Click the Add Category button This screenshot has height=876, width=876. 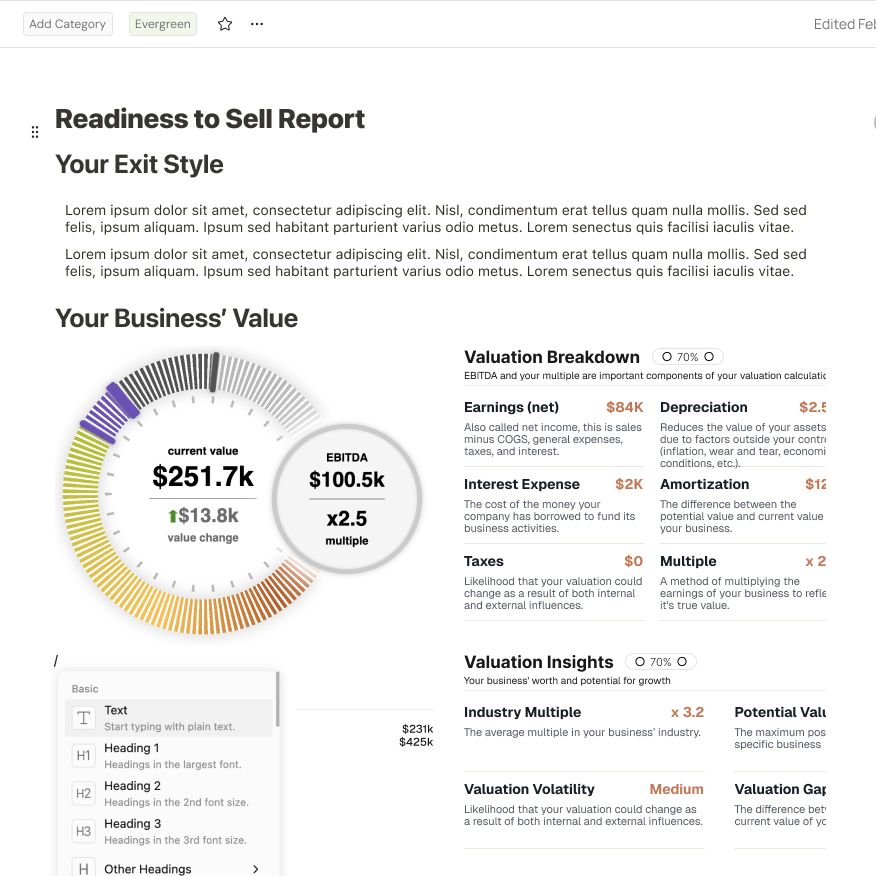click(x=67, y=23)
